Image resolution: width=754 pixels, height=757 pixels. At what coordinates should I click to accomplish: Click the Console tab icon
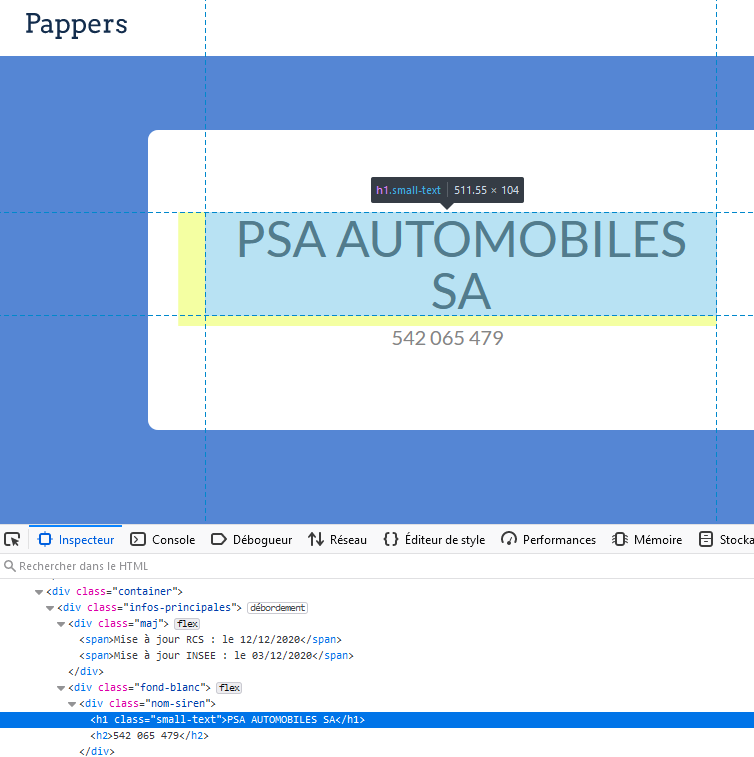[x=138, y=539]
